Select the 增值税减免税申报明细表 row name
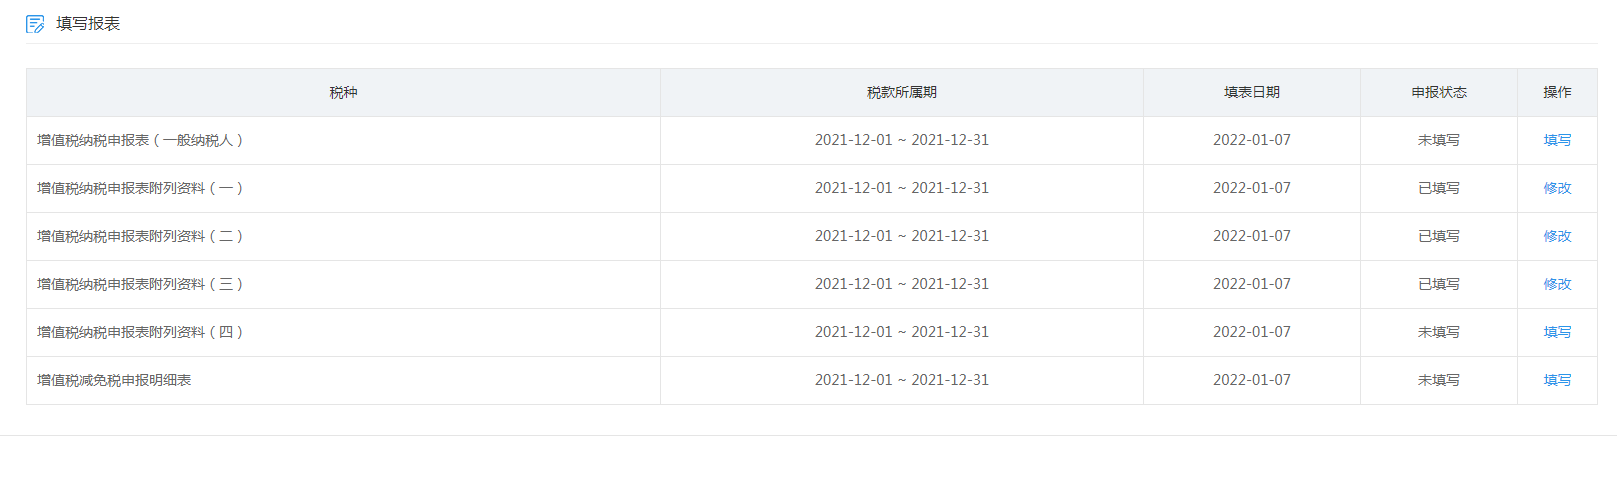This screenshot has width=1617, height=482. coord(114,380)
